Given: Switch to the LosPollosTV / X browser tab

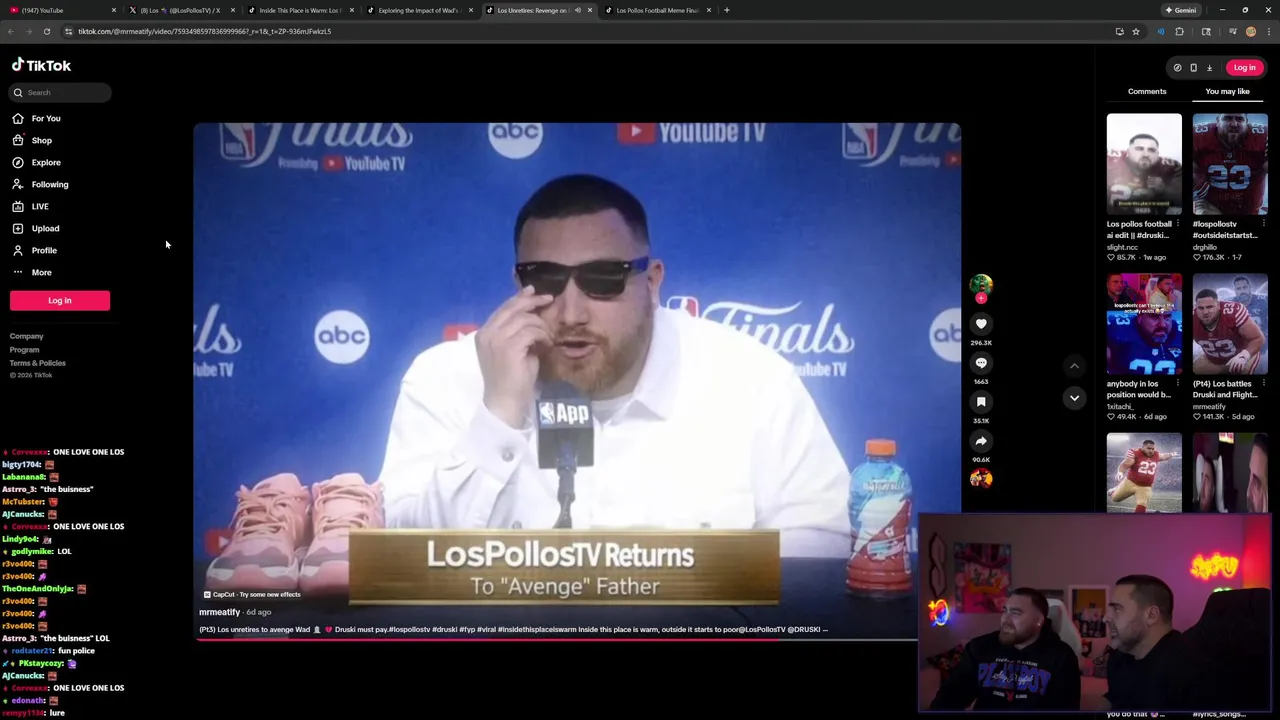Looking at the screenshot, I should (x=180, y=10).
